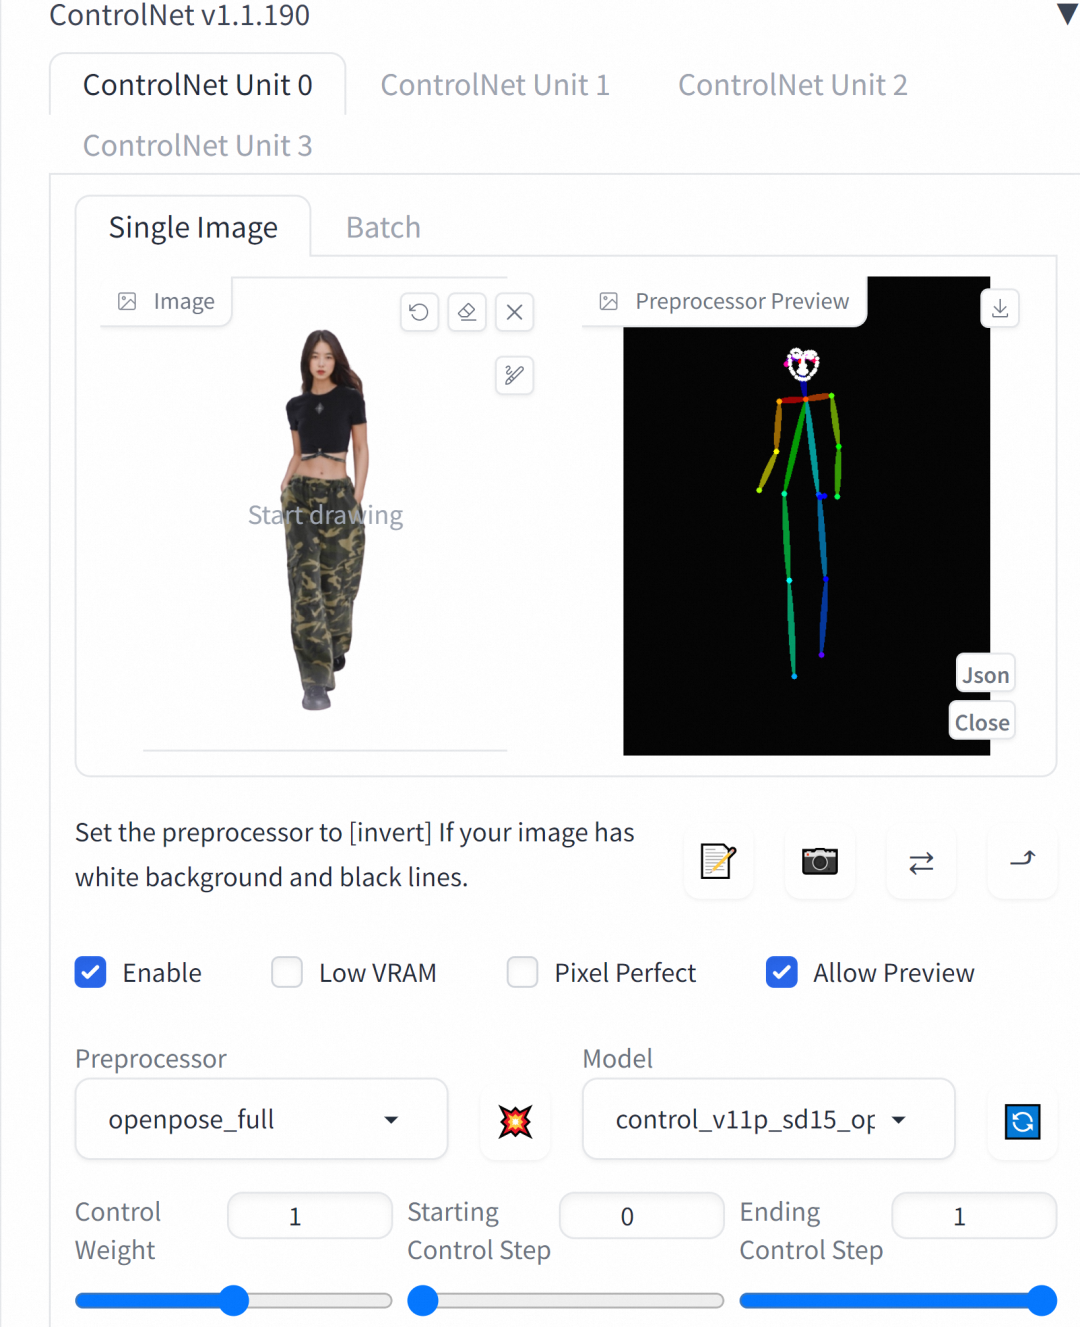Click the camera webcam icon

coord(820,861)
